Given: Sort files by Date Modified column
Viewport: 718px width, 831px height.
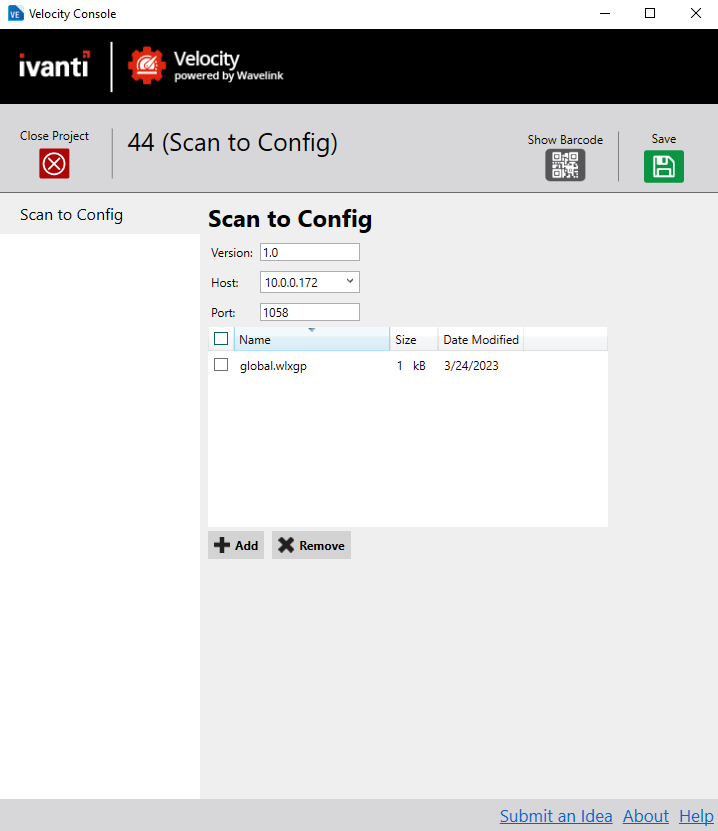Looking at the screenshot, I should [x=481, y=340].
